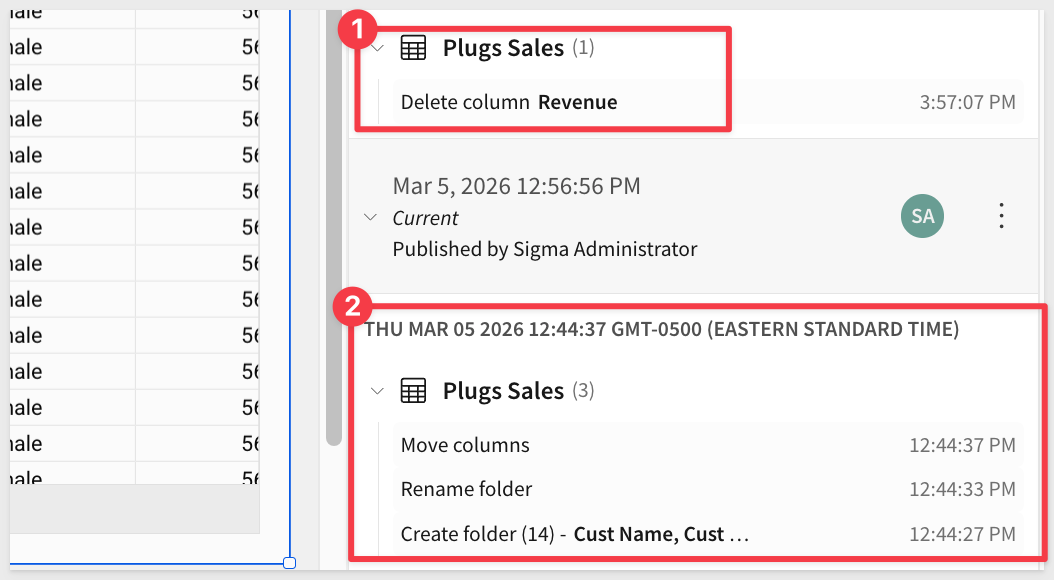Click the Published by Sigma Administrator text
The height and width of the screenshot is (580, 1054).
click(544, 248)
